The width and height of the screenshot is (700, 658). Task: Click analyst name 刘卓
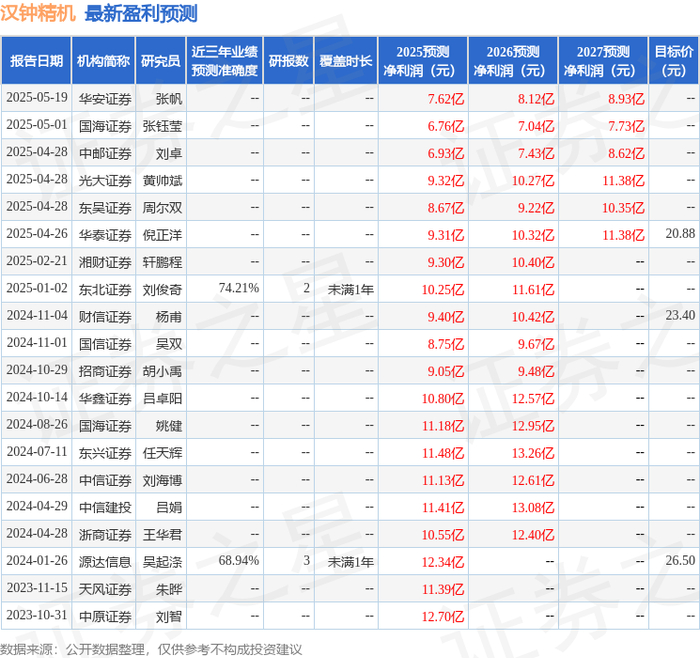(169, 153)
